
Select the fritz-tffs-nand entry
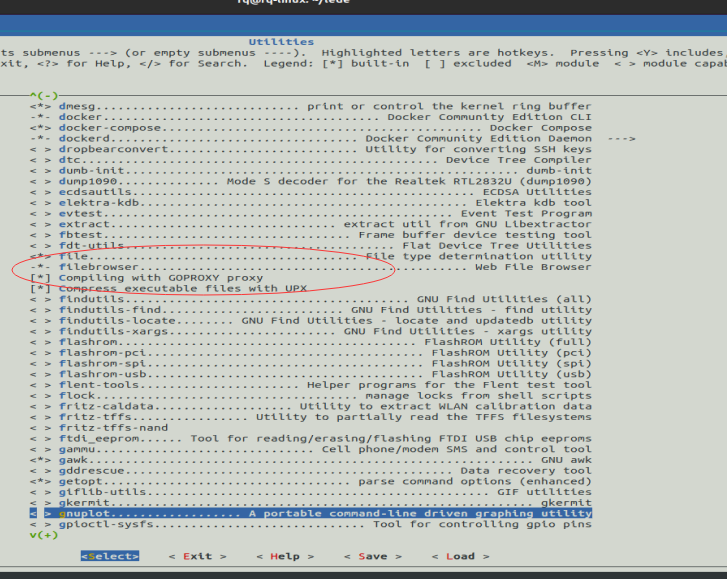pyautogui.click(x=99, y=427)
